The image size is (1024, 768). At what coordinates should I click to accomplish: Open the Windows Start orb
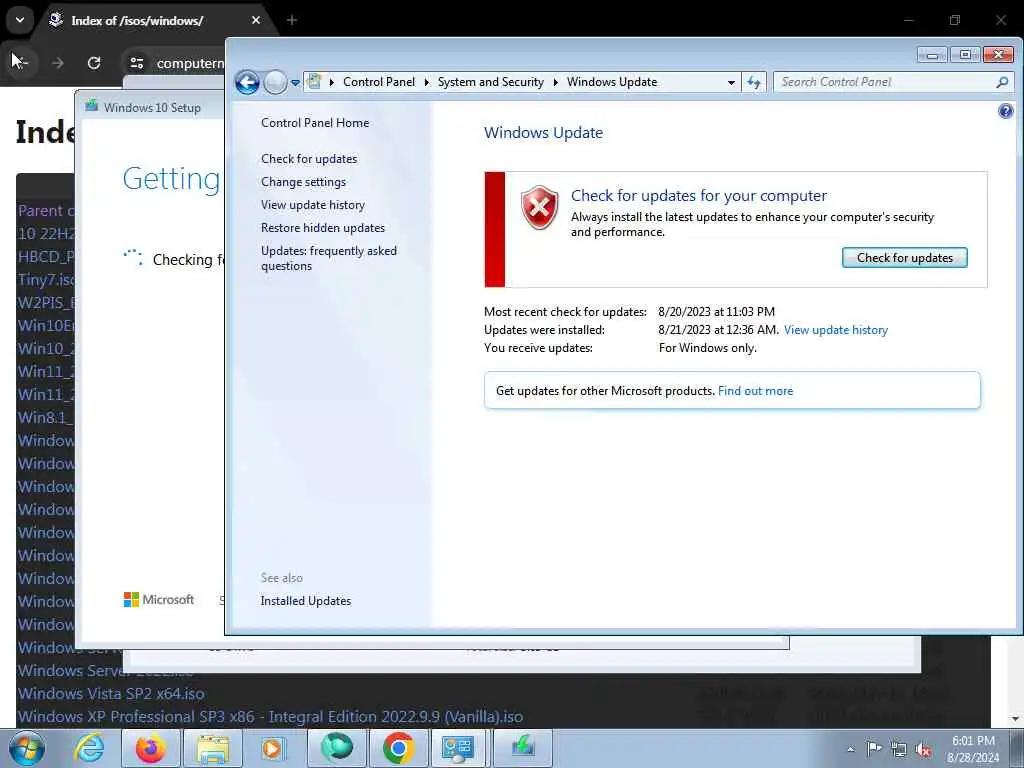pyautogui.click(x=27, y=748)
